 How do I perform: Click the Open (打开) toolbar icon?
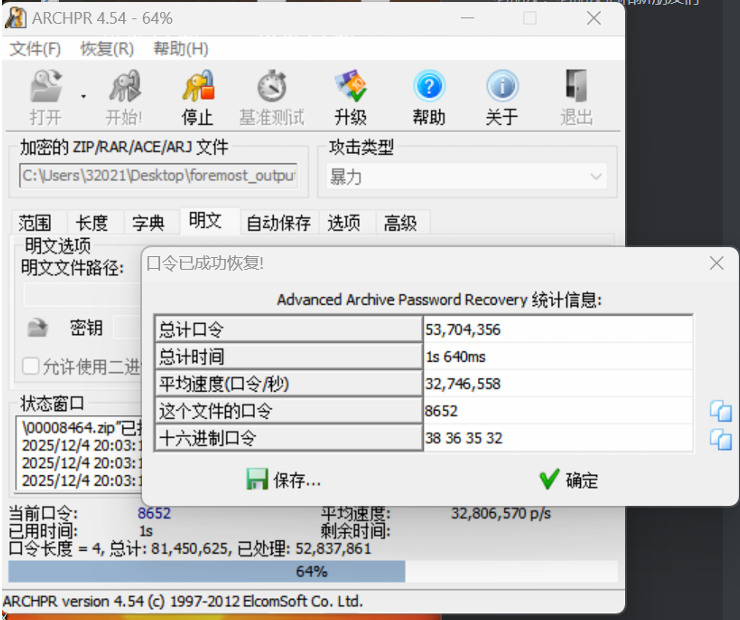(45, 88)
